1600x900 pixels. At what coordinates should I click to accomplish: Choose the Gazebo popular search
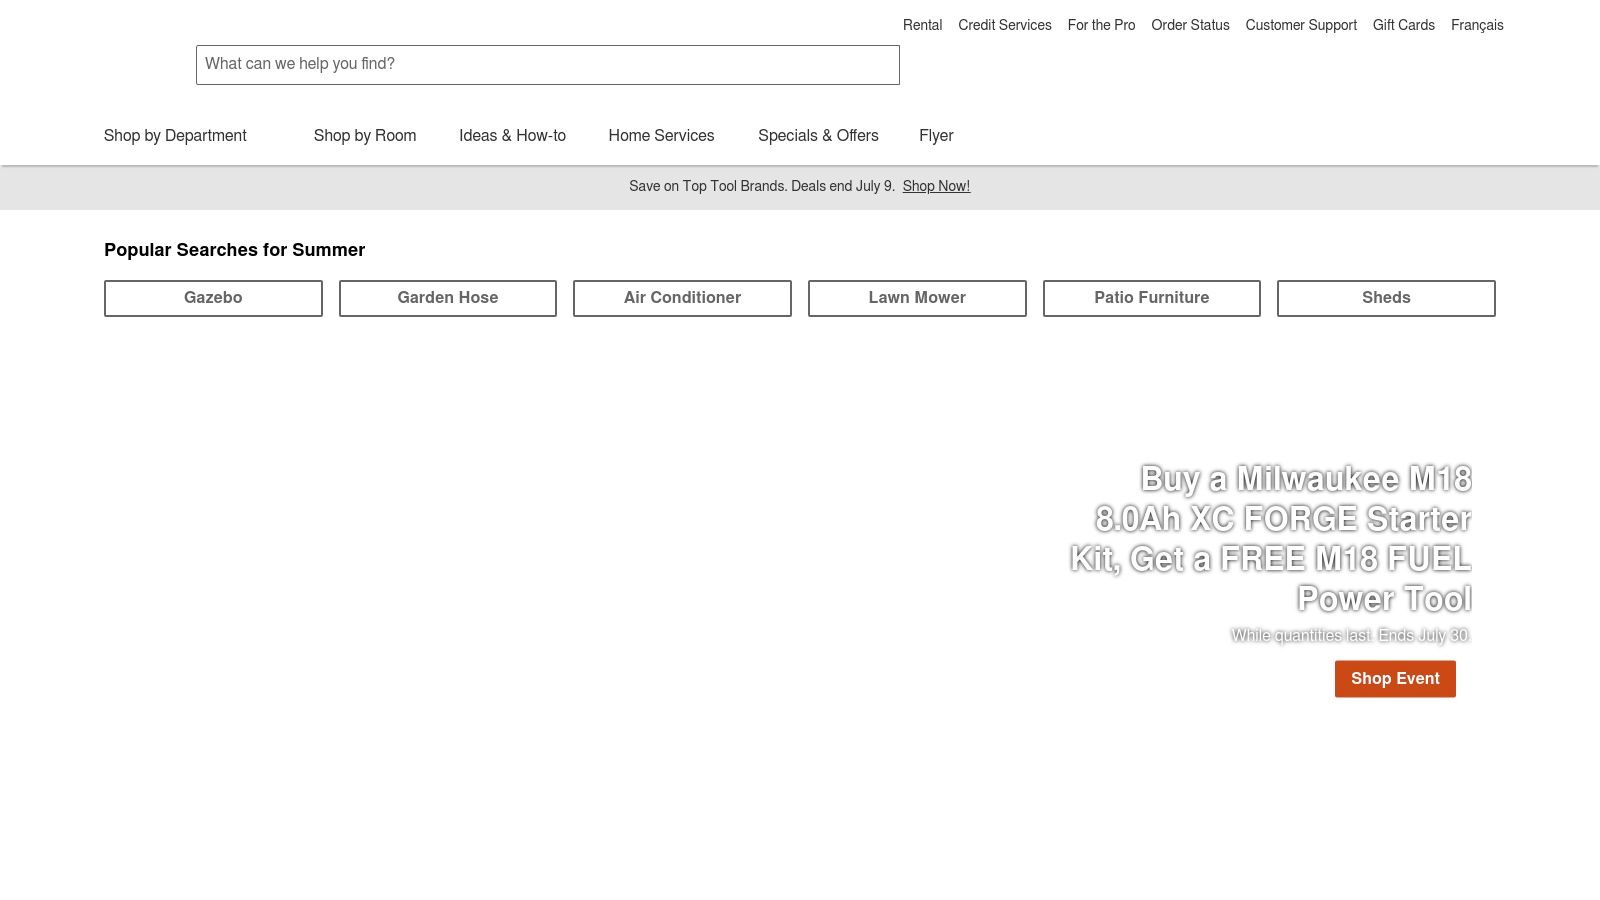(213, 298)
